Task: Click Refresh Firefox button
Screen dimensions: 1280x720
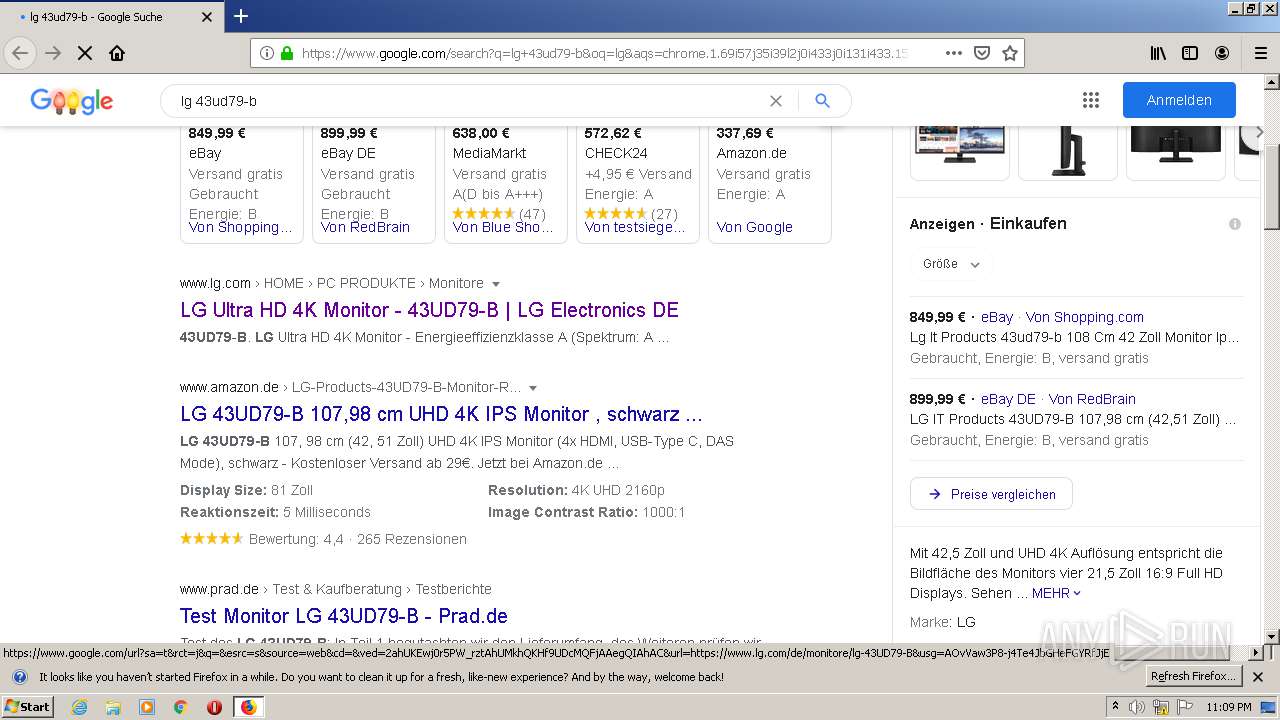Action: pyautogui.click(x=1194, y=677)
